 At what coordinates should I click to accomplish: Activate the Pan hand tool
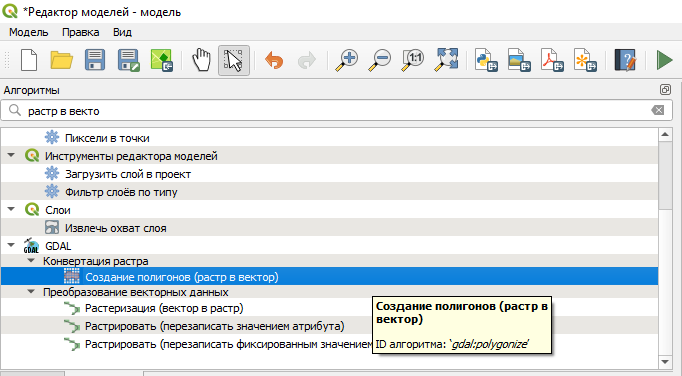(x=201, y=60)
